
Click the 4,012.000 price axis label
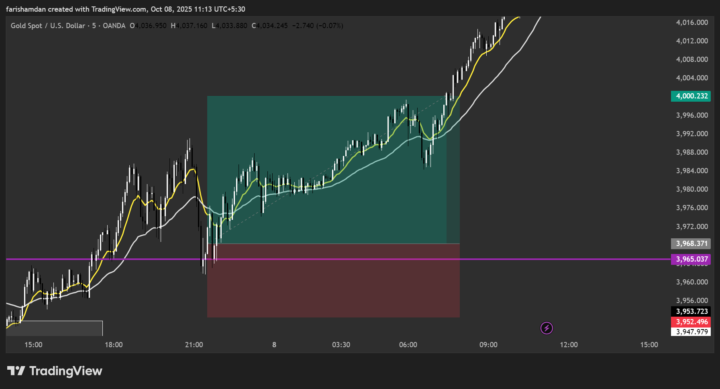pyautogui.click(x=692, y=41)
